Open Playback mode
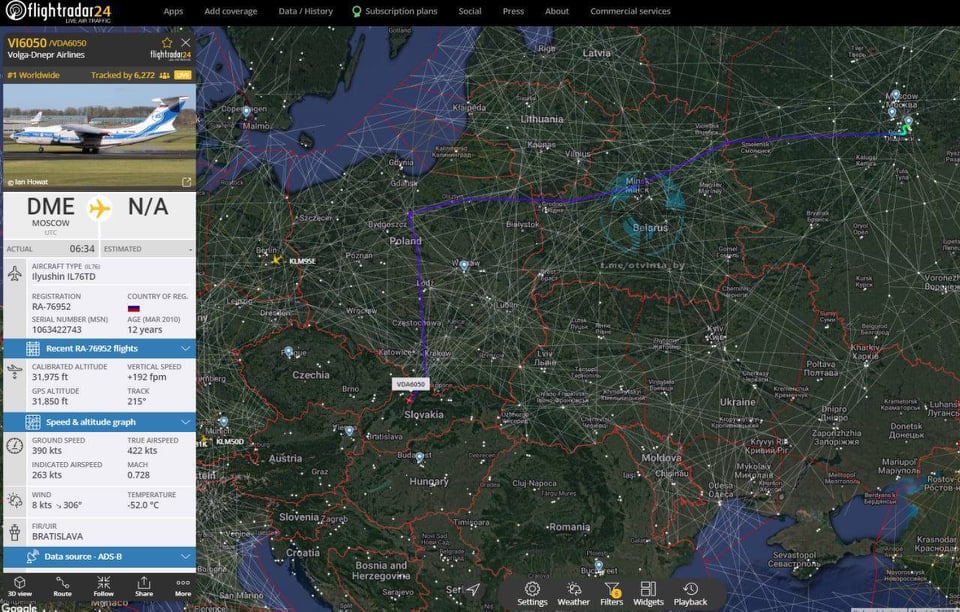Viewport: 960px width, 612px height. [x=690, y=594]
